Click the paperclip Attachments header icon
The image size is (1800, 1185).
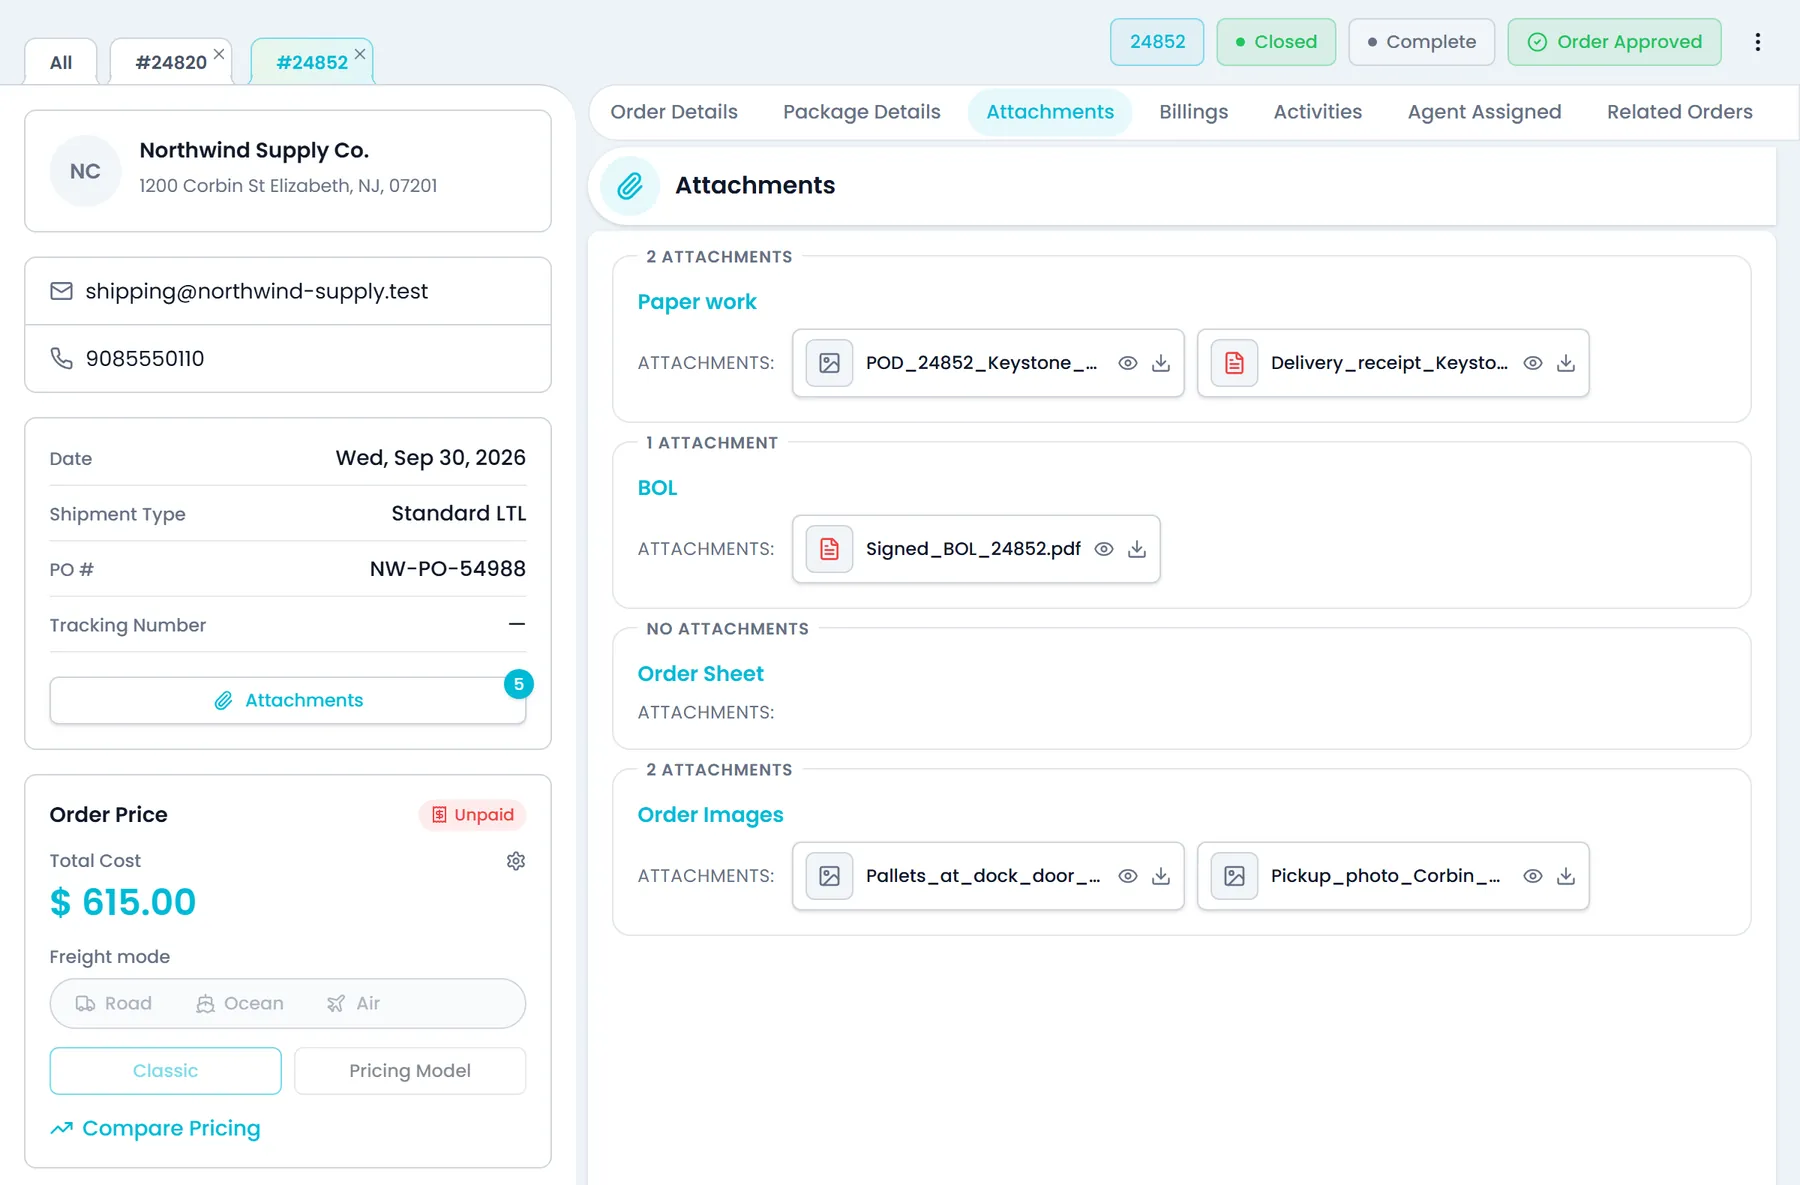pos(630,186)
